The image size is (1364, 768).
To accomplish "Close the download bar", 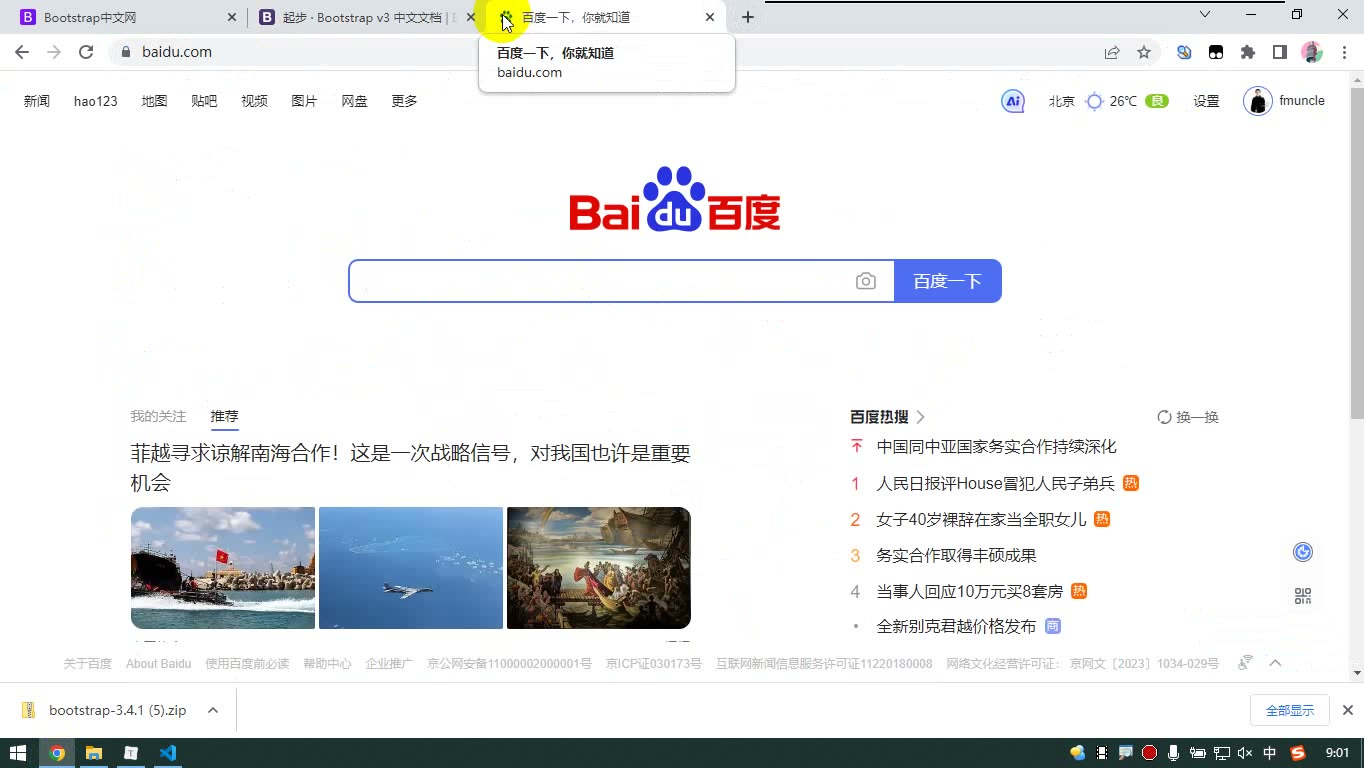I will coord(1347,710).
